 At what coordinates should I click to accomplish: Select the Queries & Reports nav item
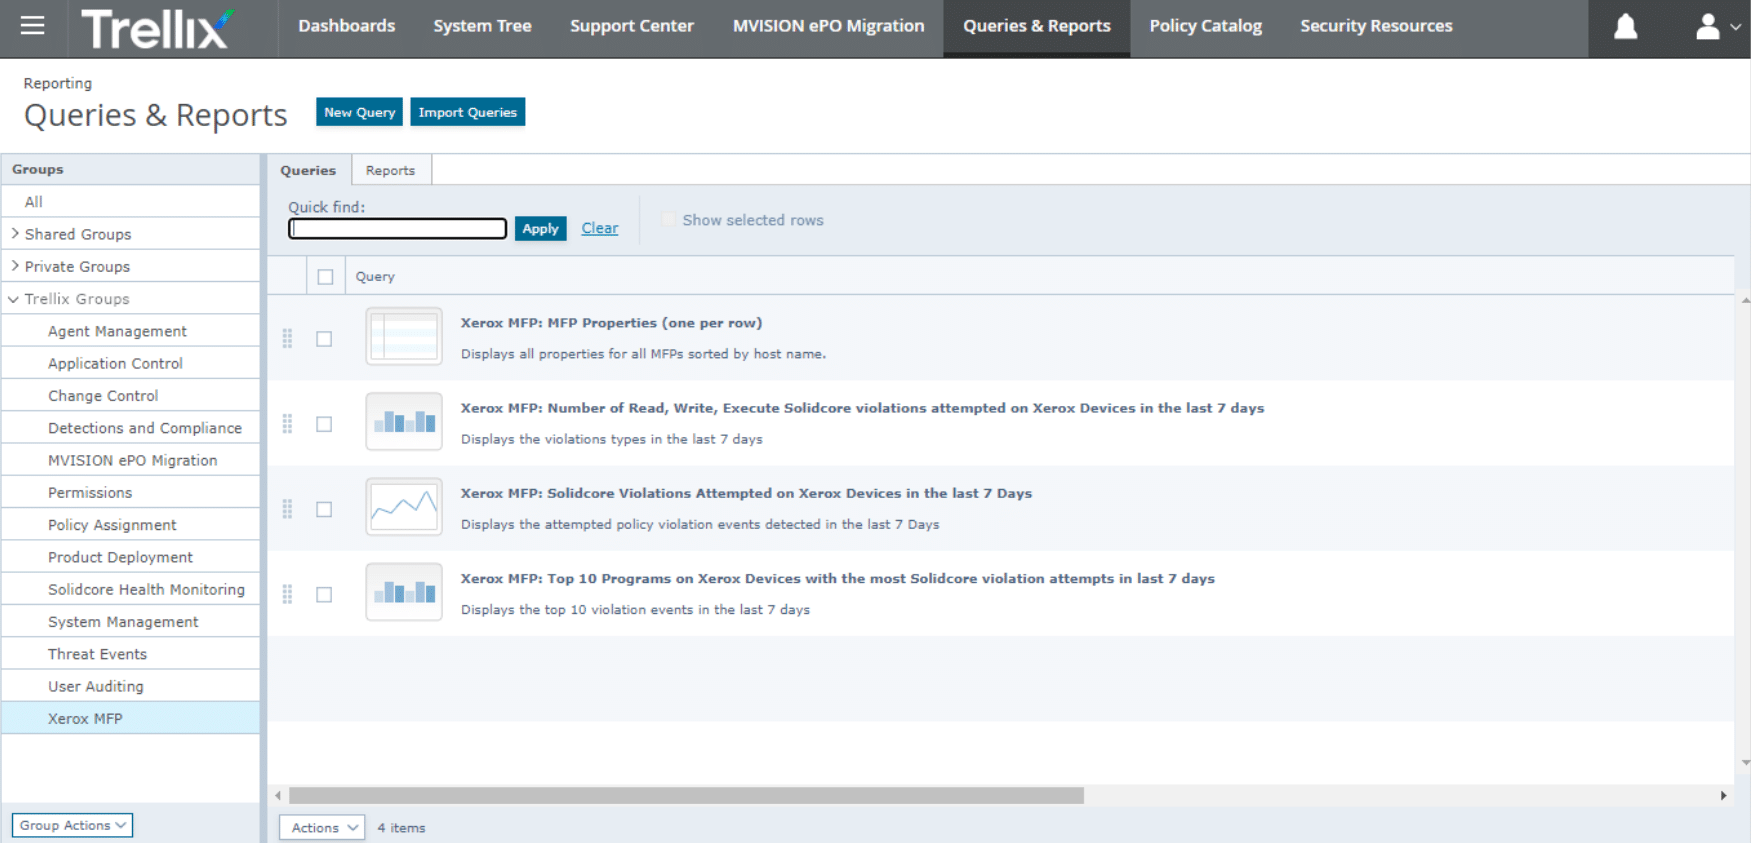coord(1037,26)
